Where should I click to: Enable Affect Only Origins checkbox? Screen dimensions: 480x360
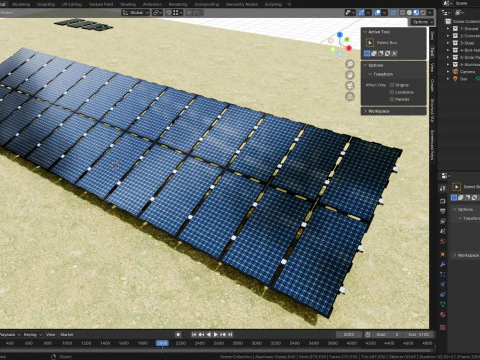point(392,85)
